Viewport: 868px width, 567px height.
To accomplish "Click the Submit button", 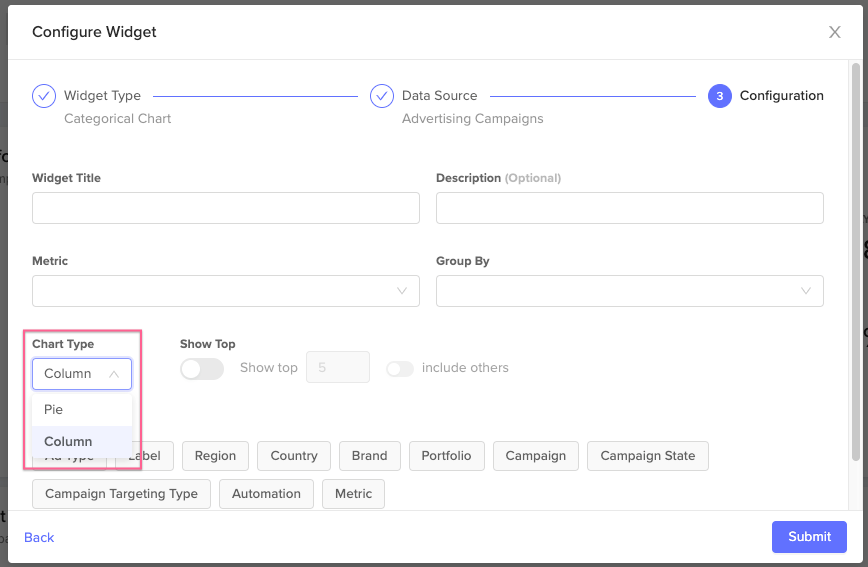I will 809,537.
